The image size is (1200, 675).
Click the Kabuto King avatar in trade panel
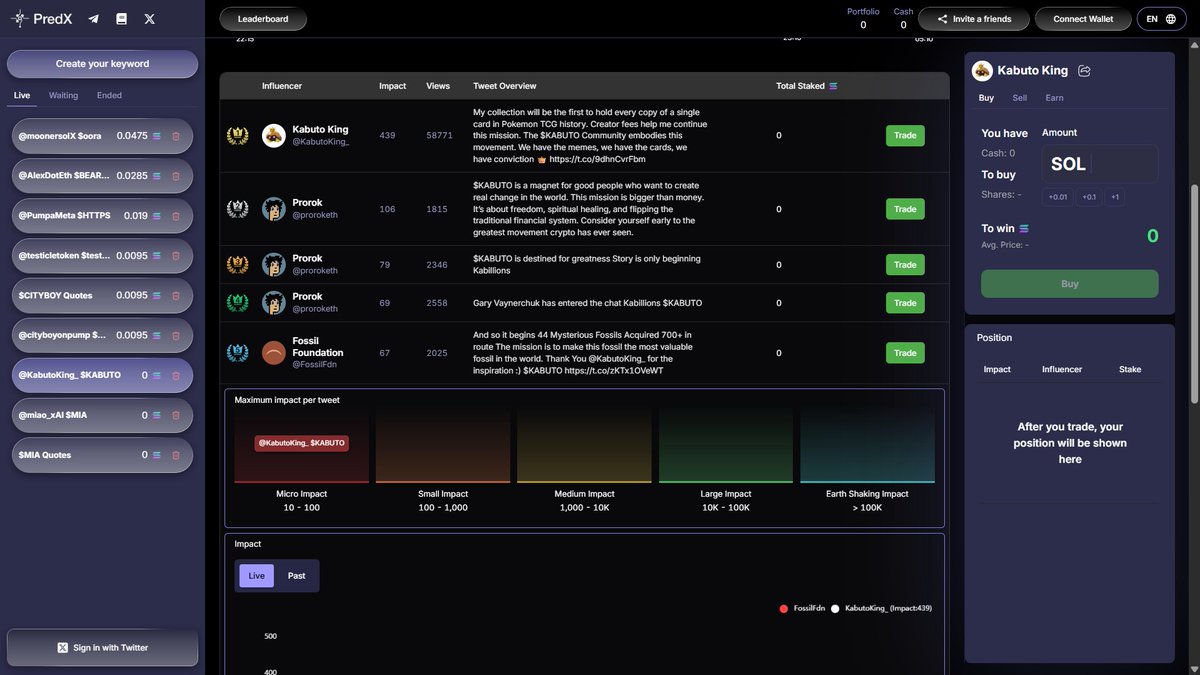982,71
